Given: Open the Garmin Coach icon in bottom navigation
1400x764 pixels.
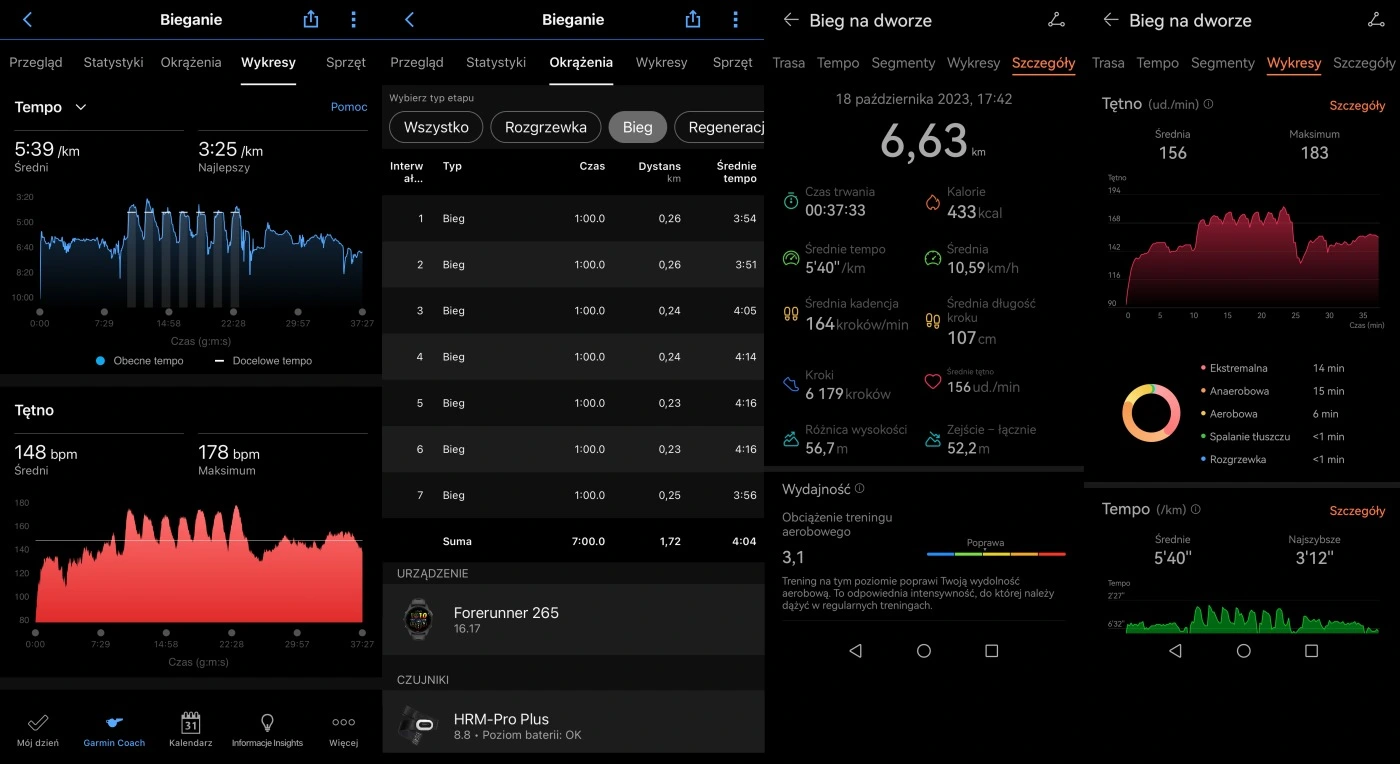Looking at the screenshot, I should 114,723.
